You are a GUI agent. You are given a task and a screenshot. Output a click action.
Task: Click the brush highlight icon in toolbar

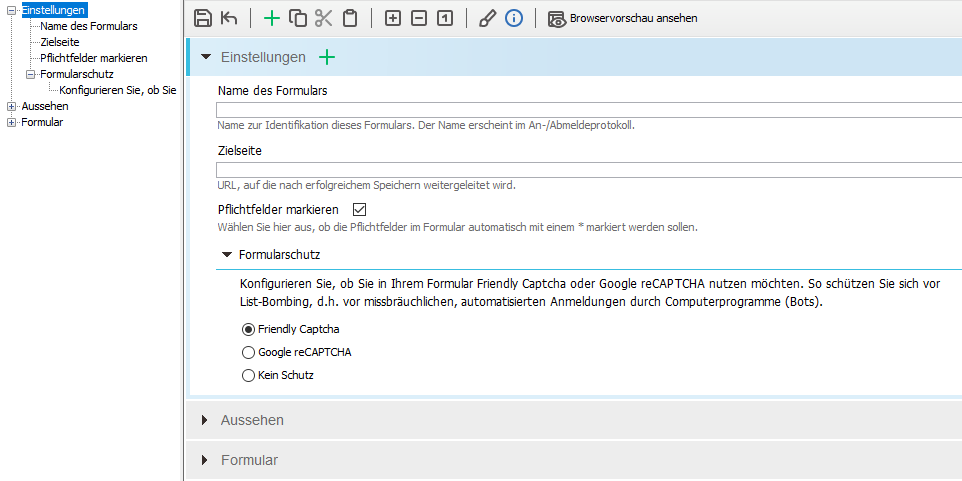(x=487, y=18)
